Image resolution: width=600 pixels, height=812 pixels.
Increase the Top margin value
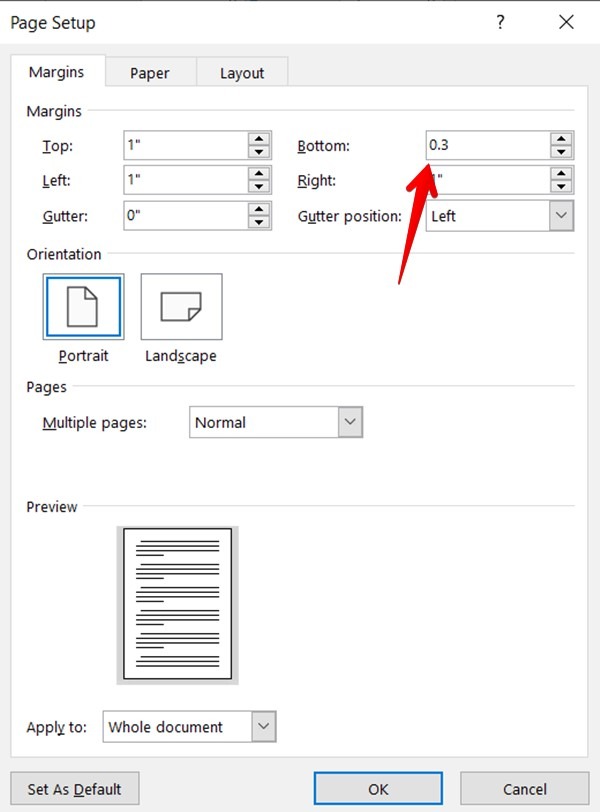259,139
